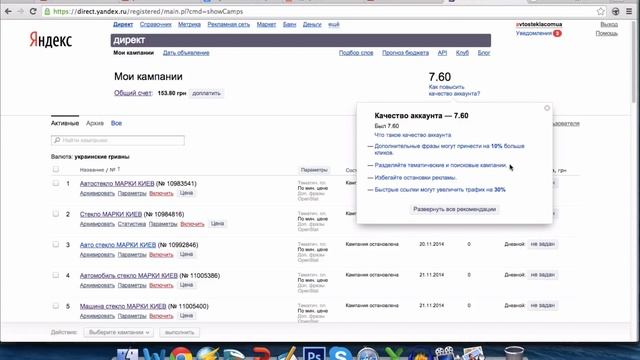Open the Общий счет link
The width and height of the screenshot is (640, 360).
(133, 93)
